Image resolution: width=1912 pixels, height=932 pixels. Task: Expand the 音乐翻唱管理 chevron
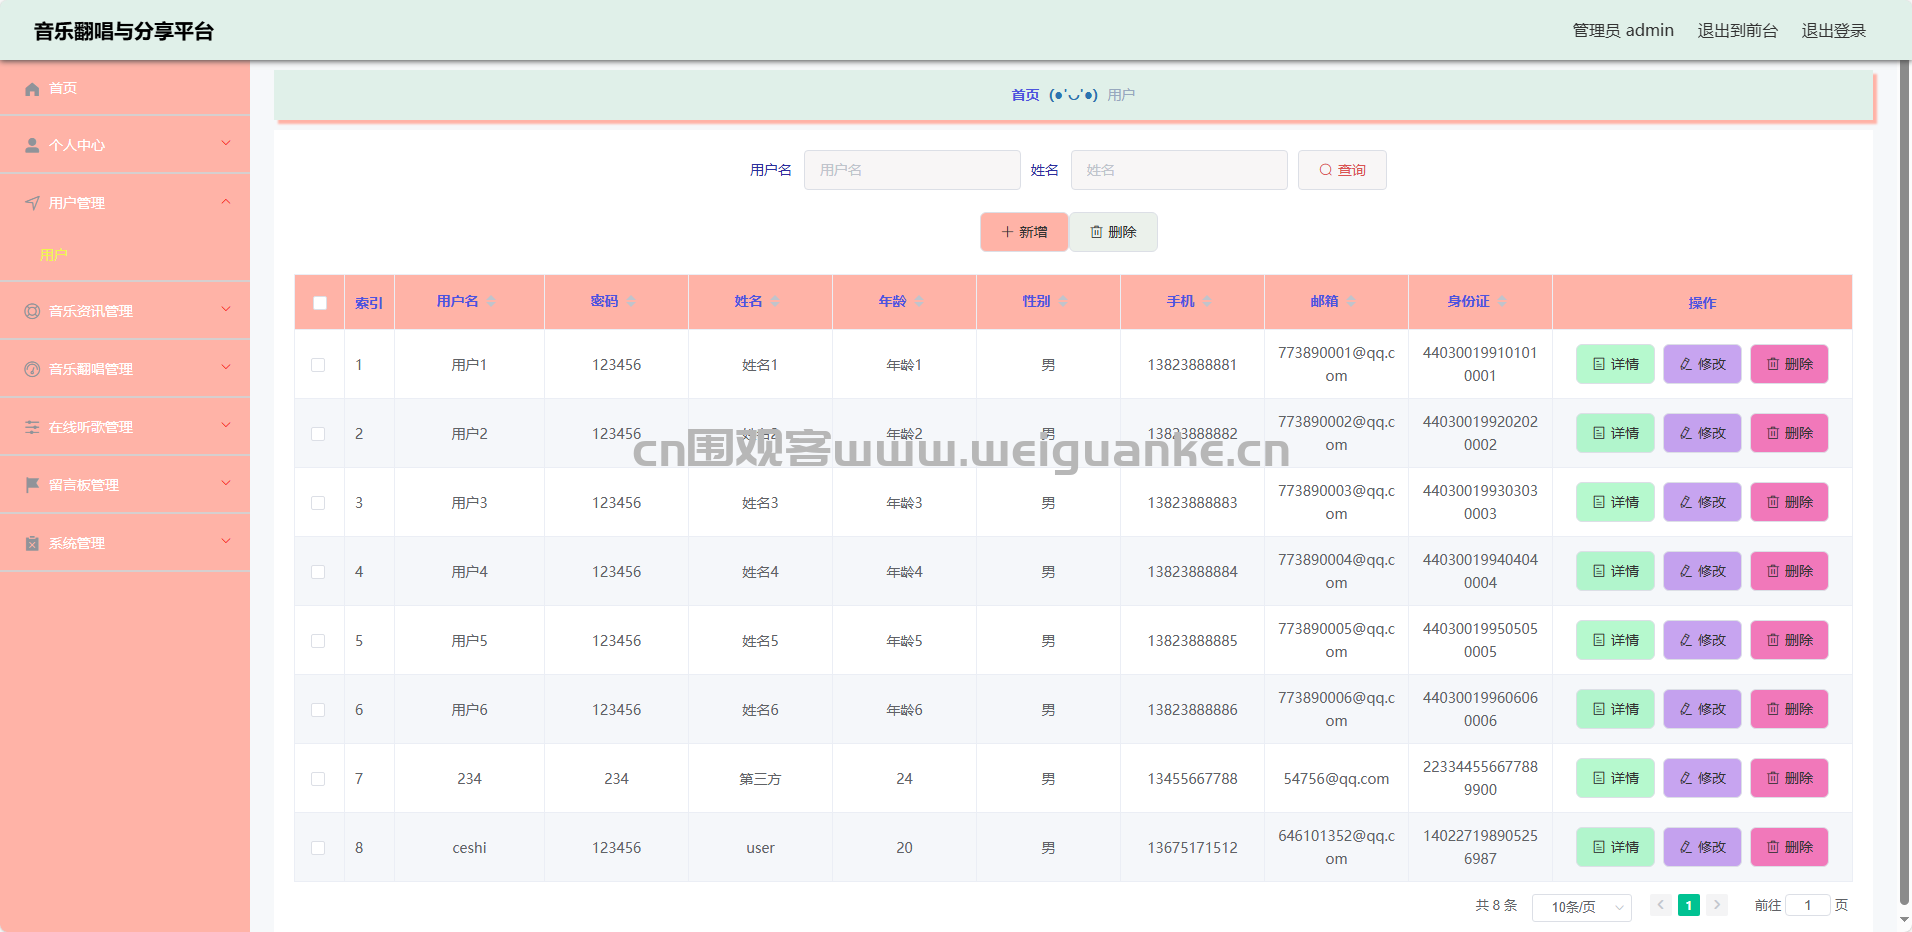click(226, 368)
